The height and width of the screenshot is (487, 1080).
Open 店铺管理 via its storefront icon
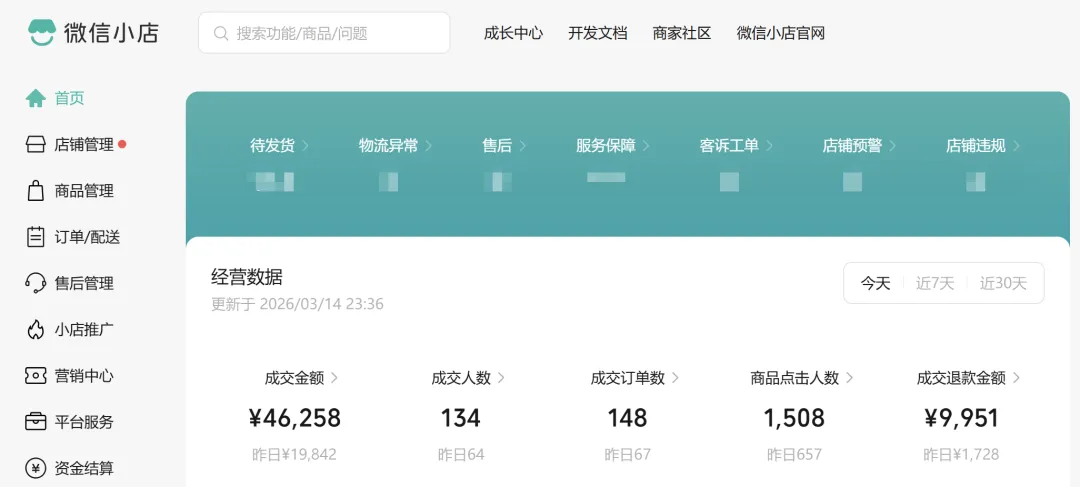point(36,145)
